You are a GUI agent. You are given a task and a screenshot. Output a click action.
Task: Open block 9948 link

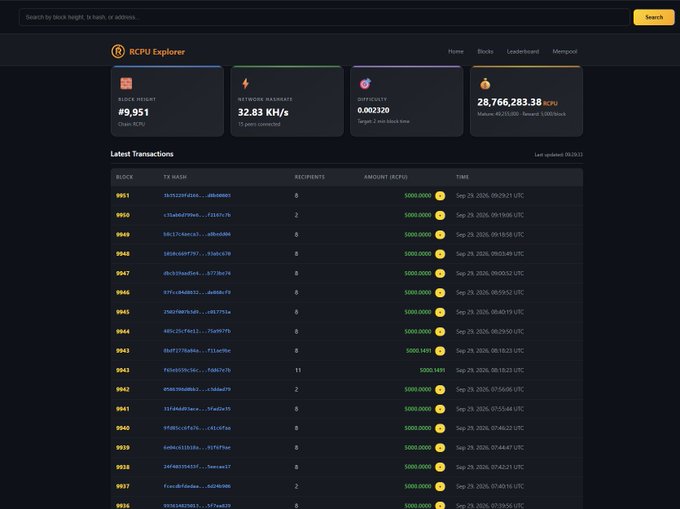tap(123, 254)
